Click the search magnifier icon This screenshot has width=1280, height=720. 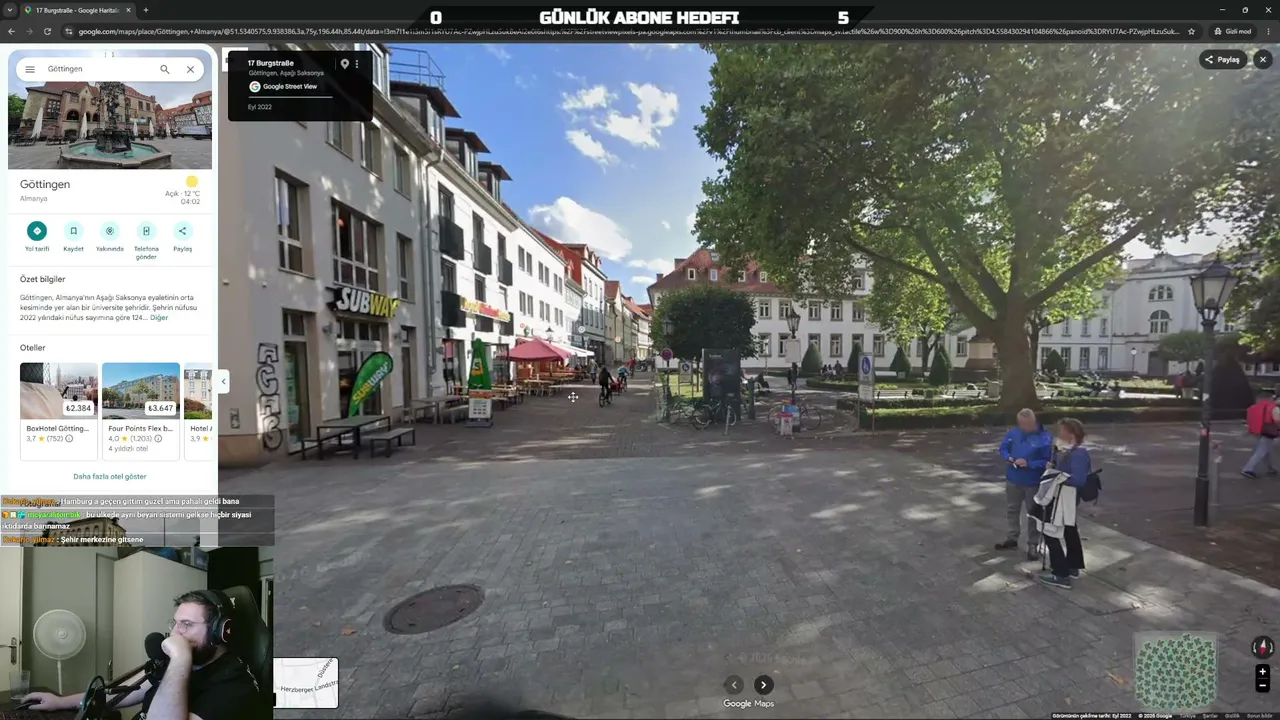coord(165,69)
